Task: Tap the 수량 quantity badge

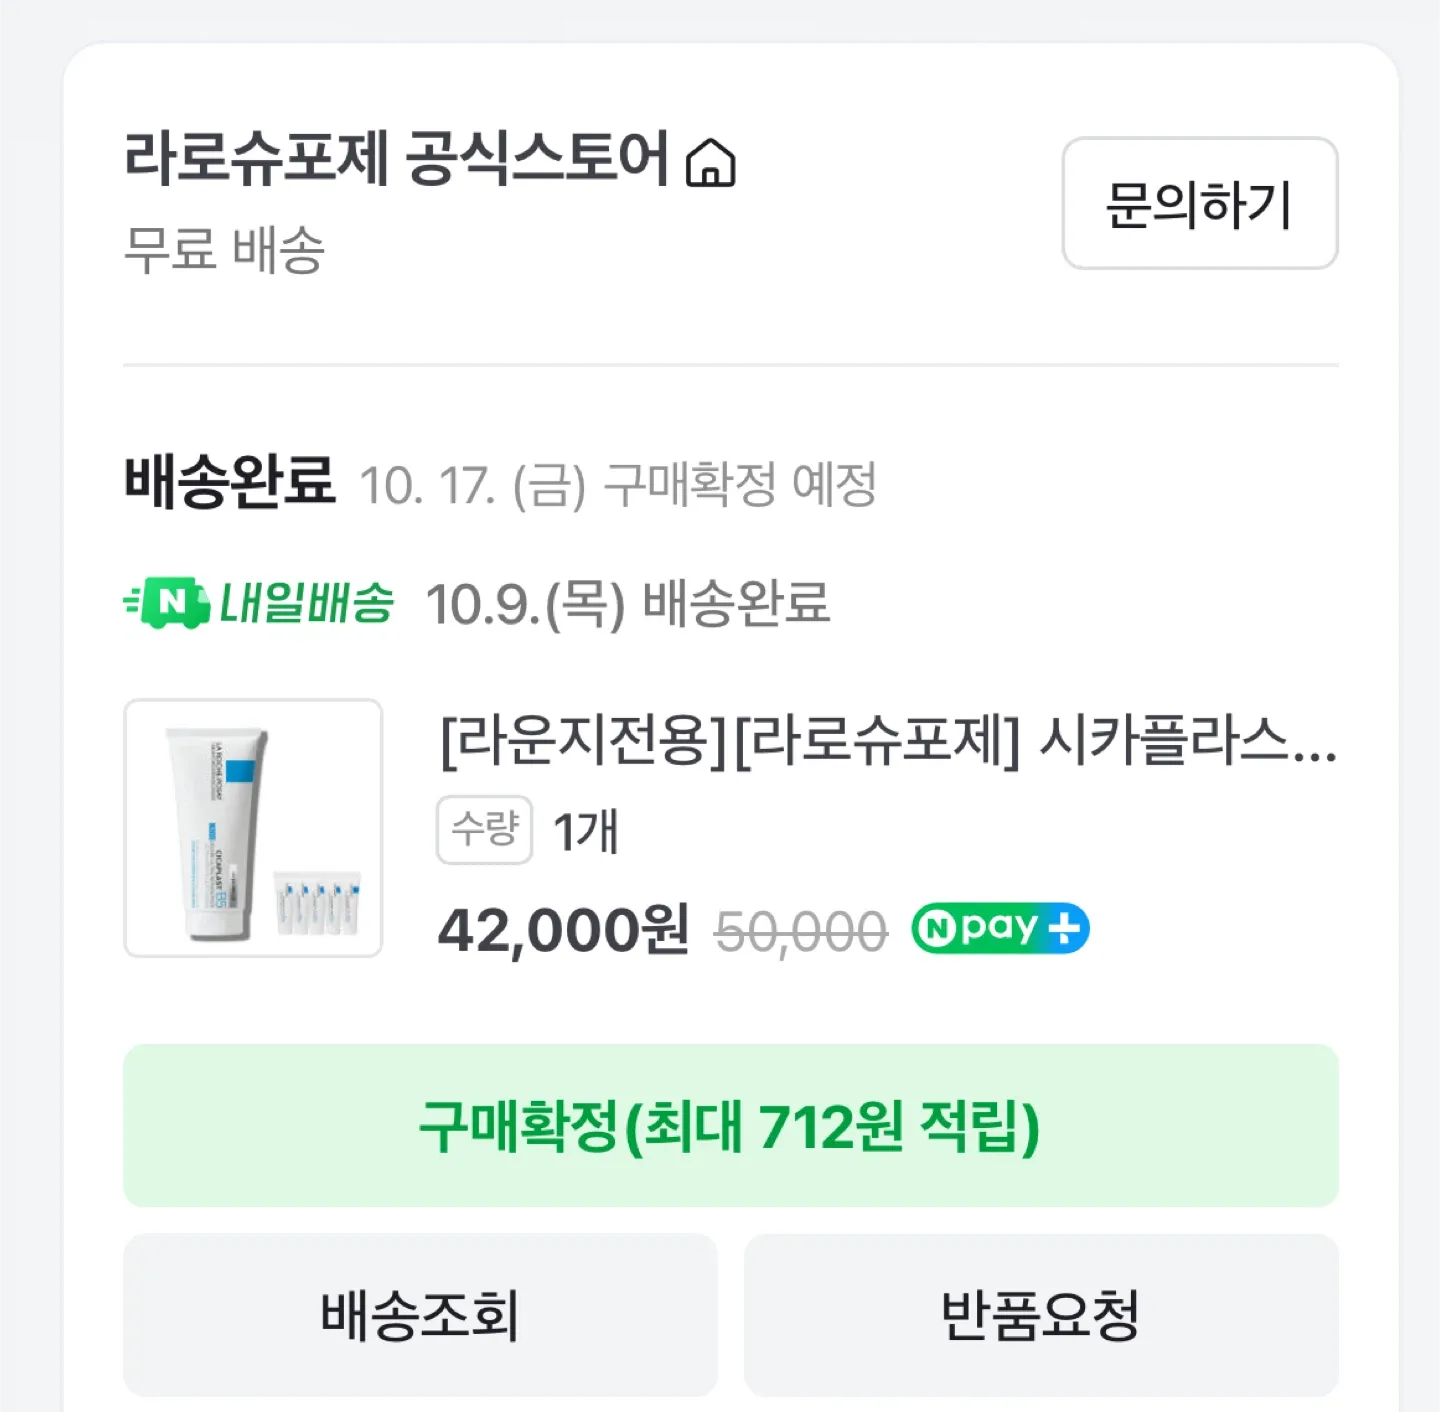Action: [484, 829]
